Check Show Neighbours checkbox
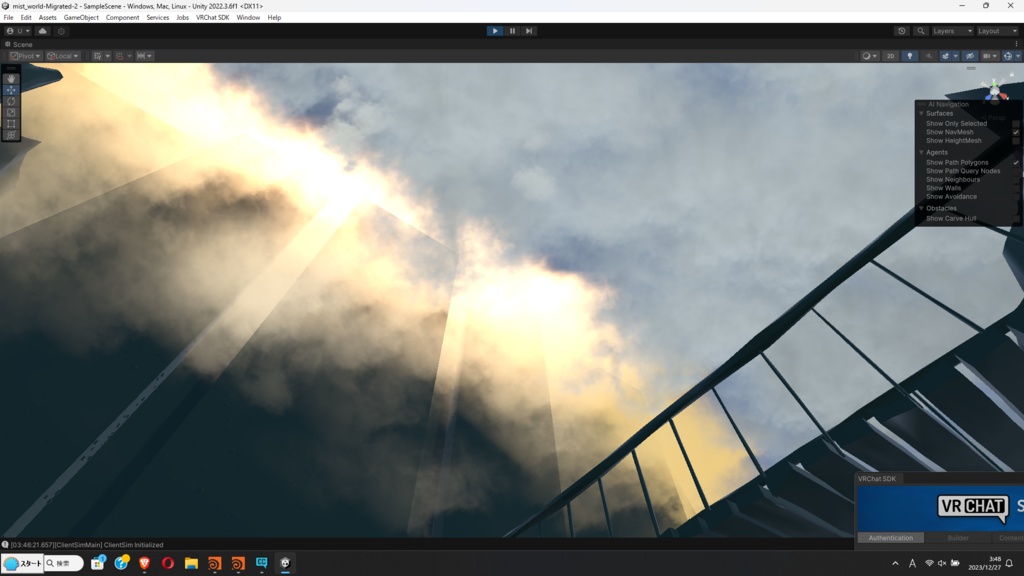The image size is (1024, 576). [1016, 180]
